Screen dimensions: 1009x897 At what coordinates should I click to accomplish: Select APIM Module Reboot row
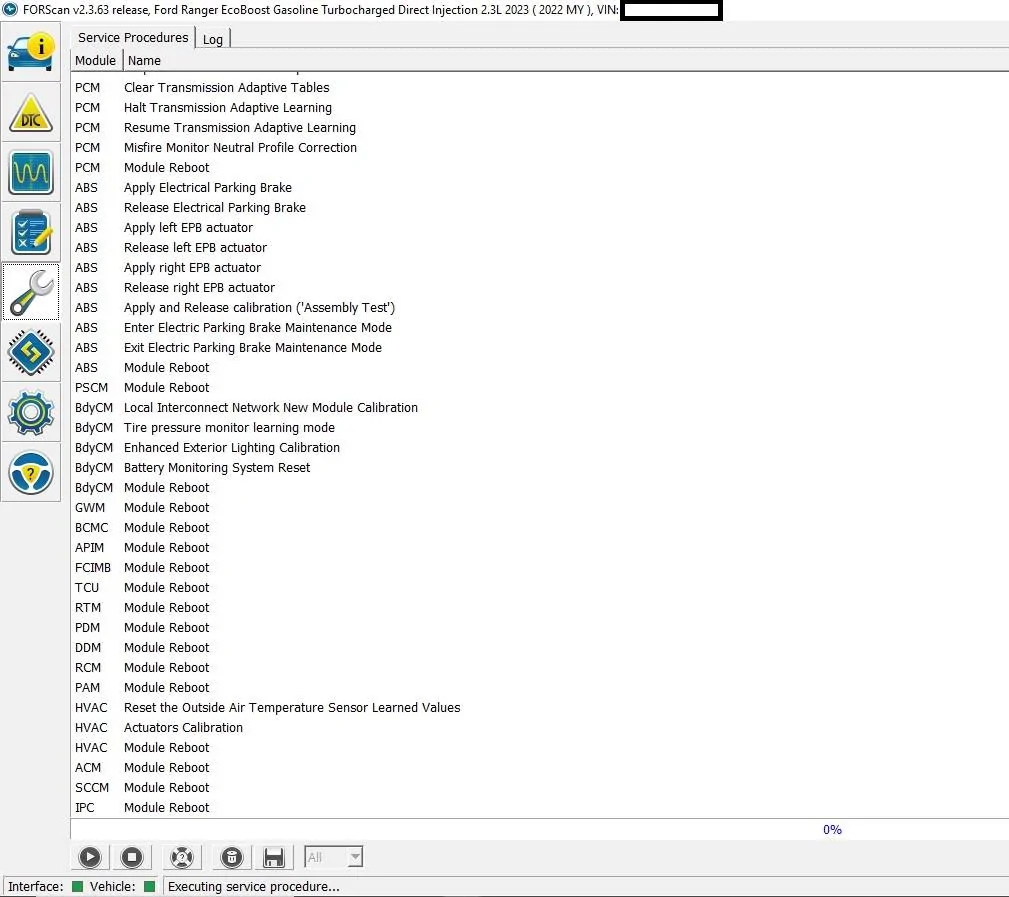pyautogui.click(x=539, y=547)
